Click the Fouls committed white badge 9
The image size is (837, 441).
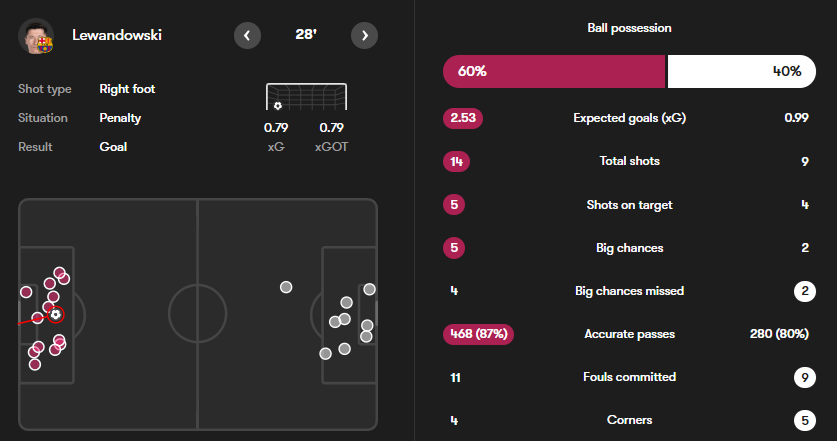(805, 377)
